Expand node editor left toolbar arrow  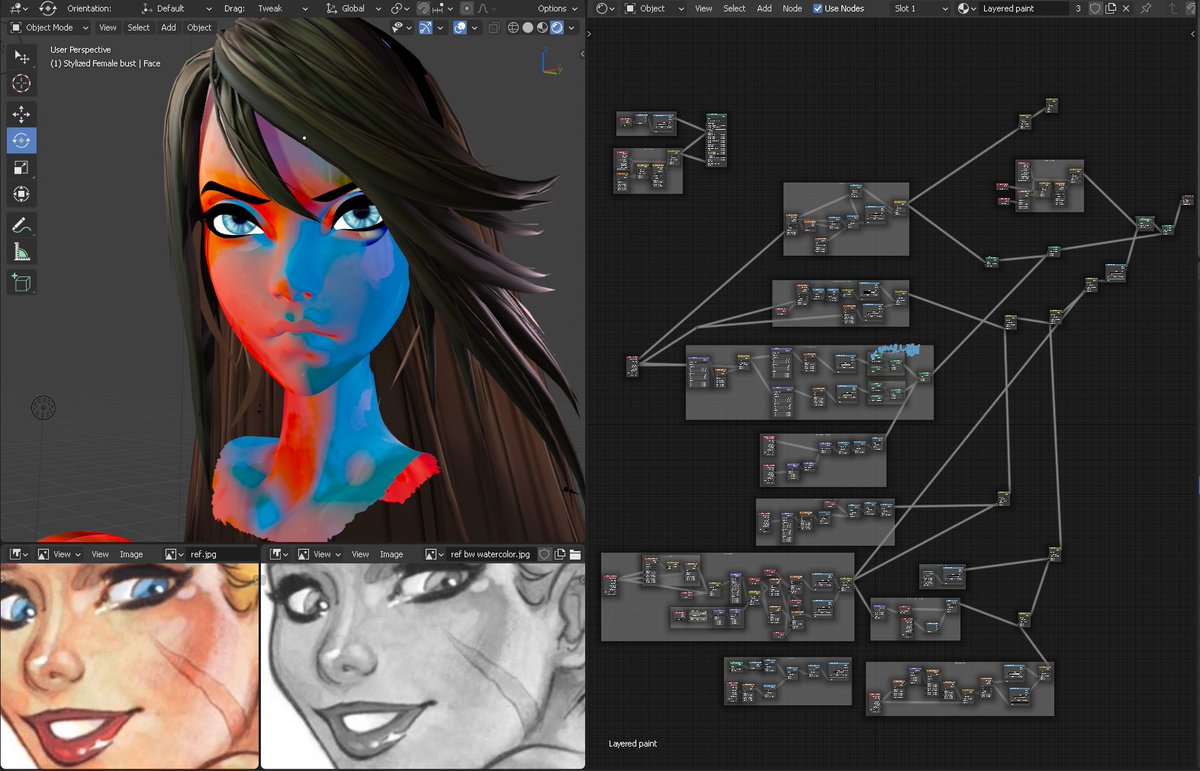click(590, 33)
